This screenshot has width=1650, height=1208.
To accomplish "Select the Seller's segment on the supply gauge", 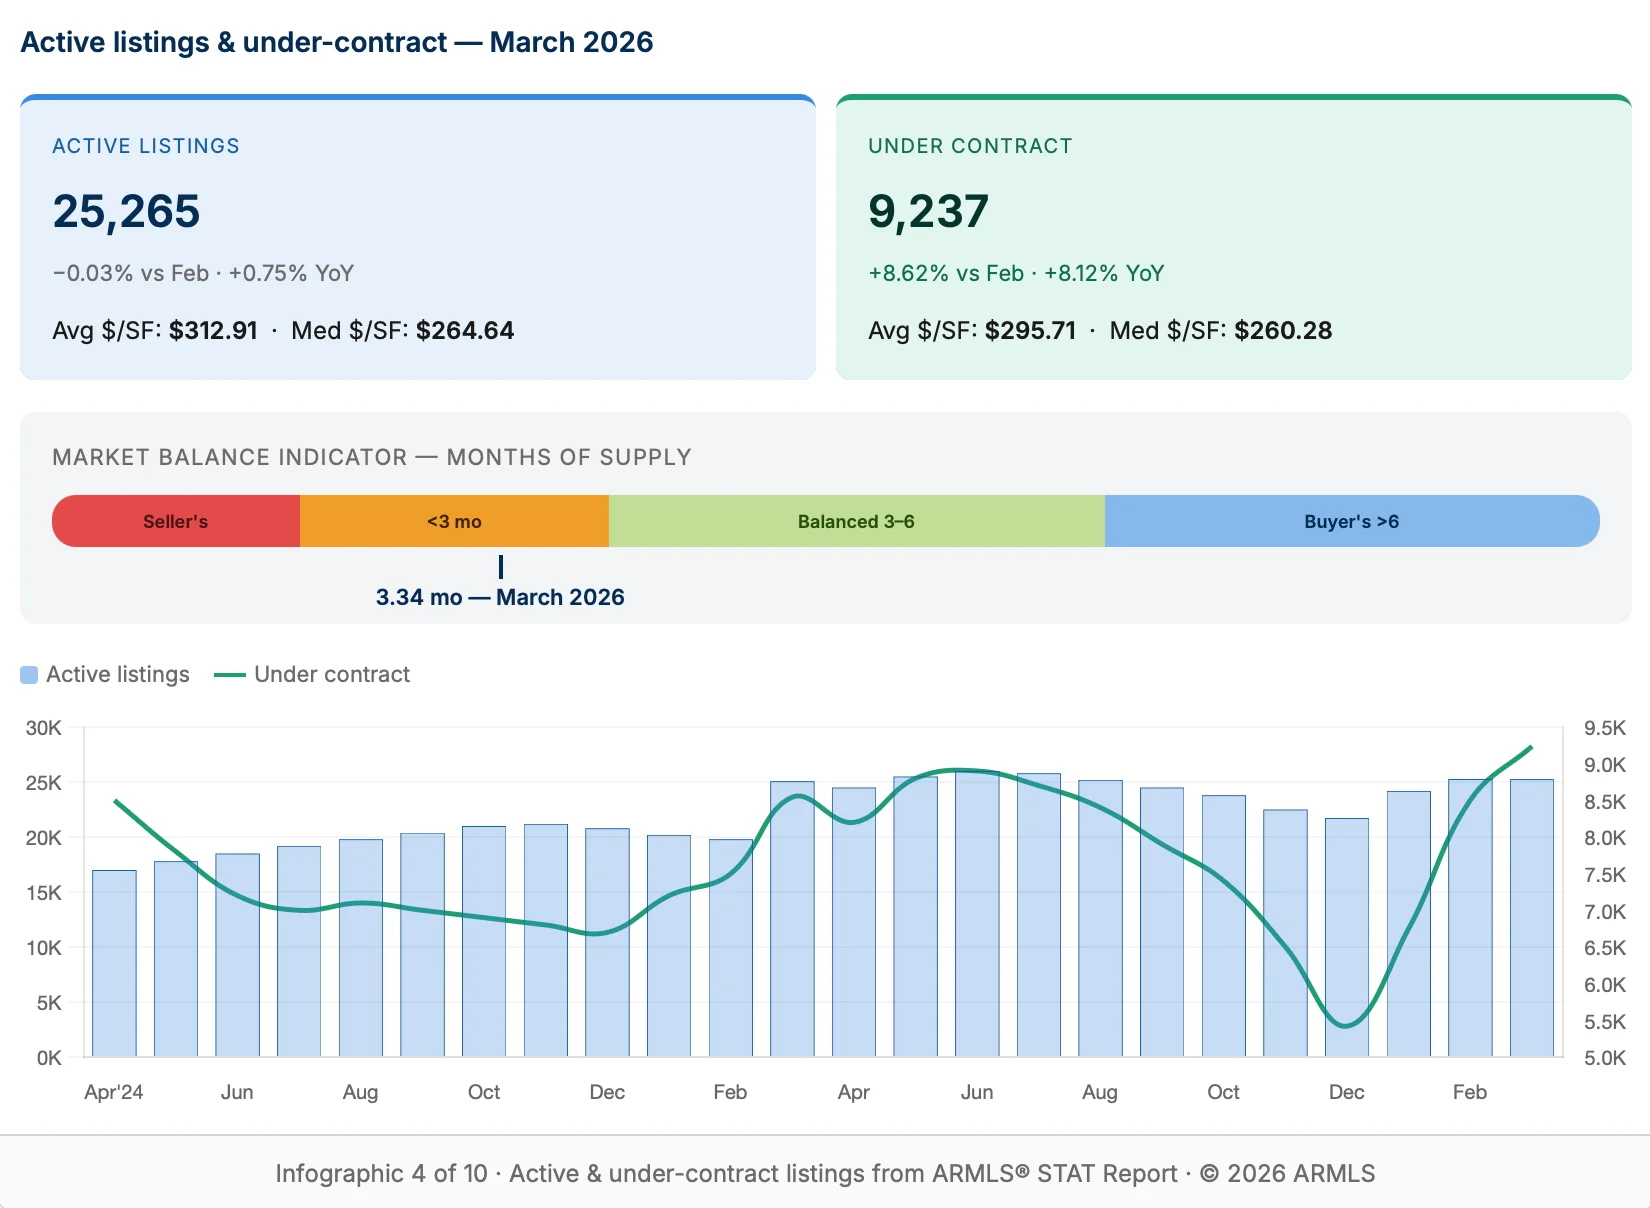I will [175, 521].
